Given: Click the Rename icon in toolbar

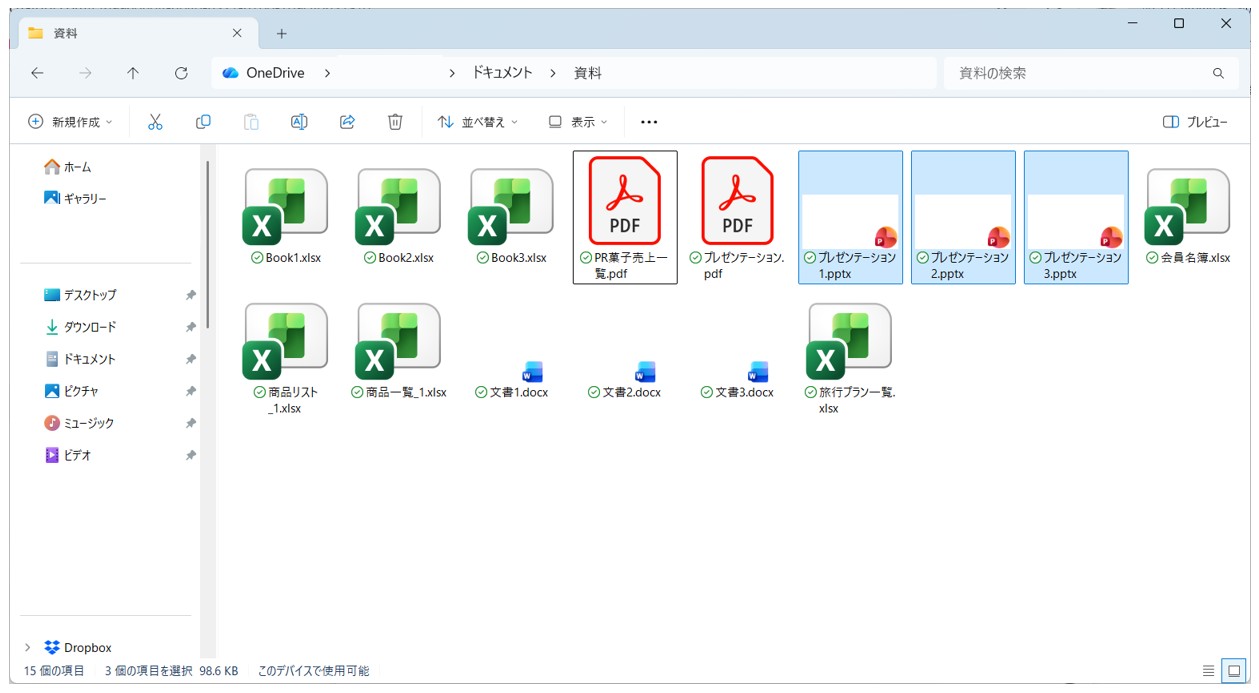Looking at the screenshot, I should [299, 122].
